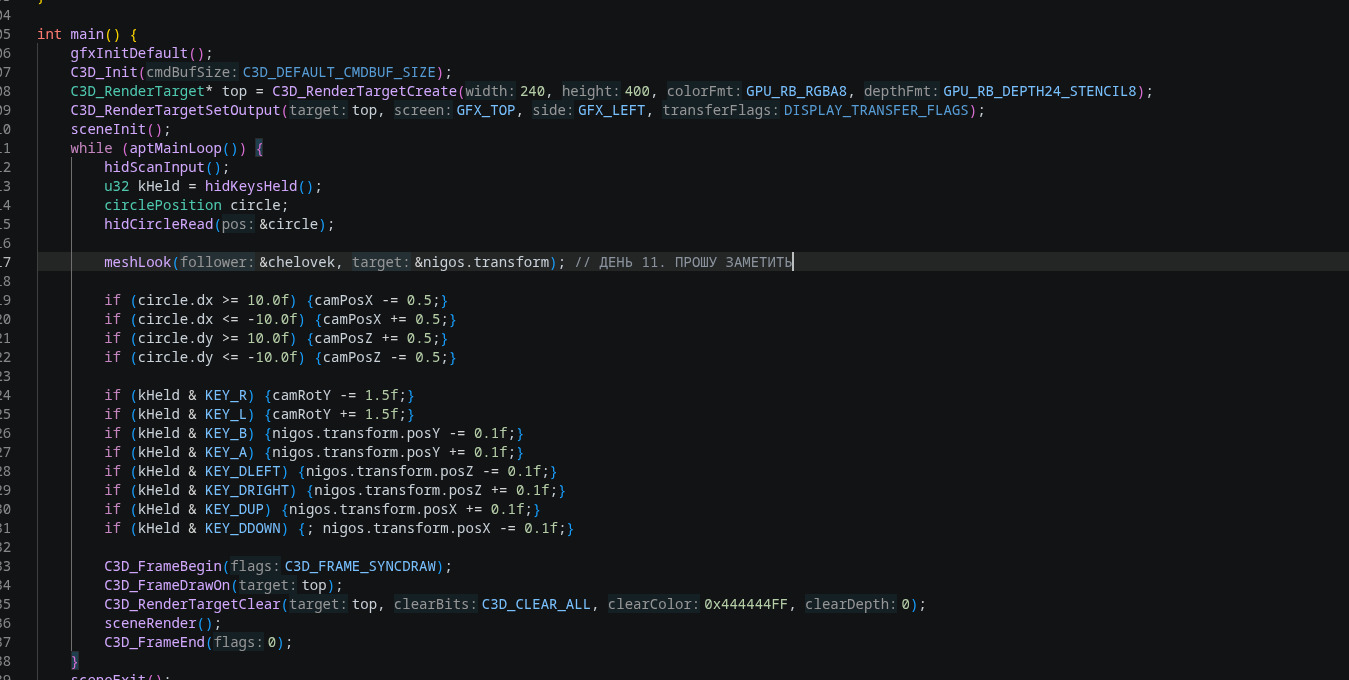Click circlePosition type name
Image resolution: width=1349 pixels, height=680 pixels.
[163, 205]
